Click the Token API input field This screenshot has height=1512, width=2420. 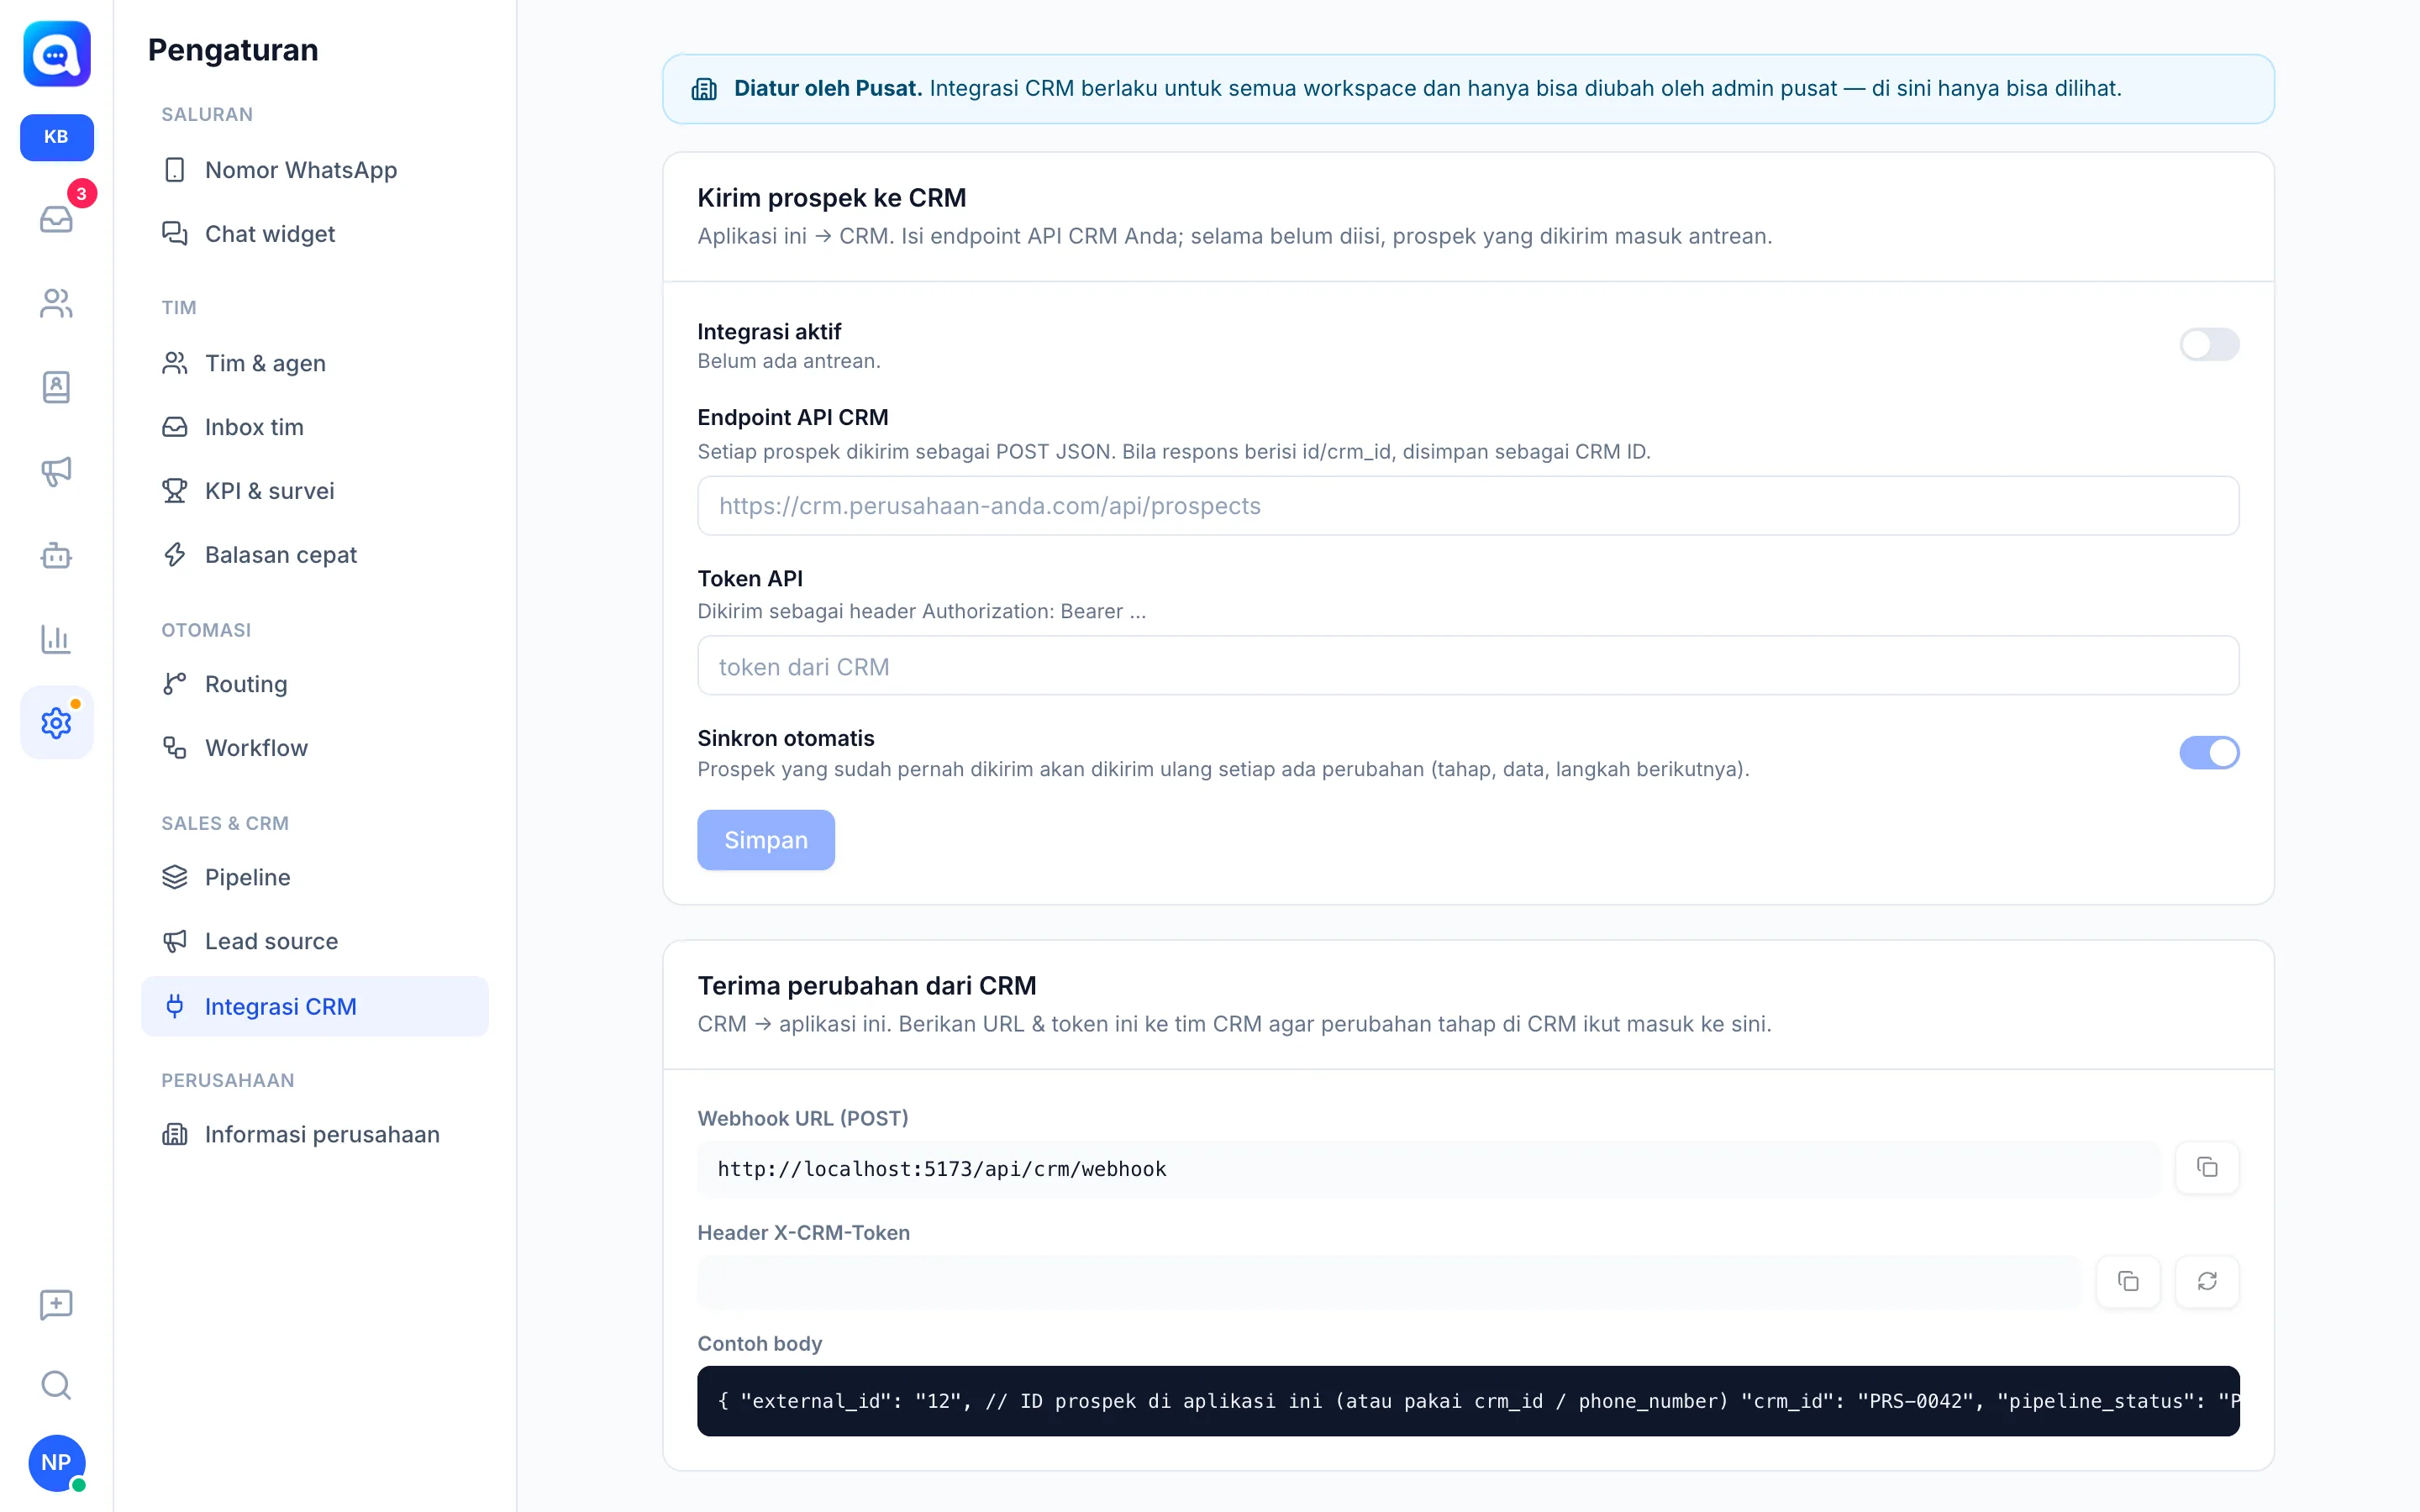coord(1467,666)
